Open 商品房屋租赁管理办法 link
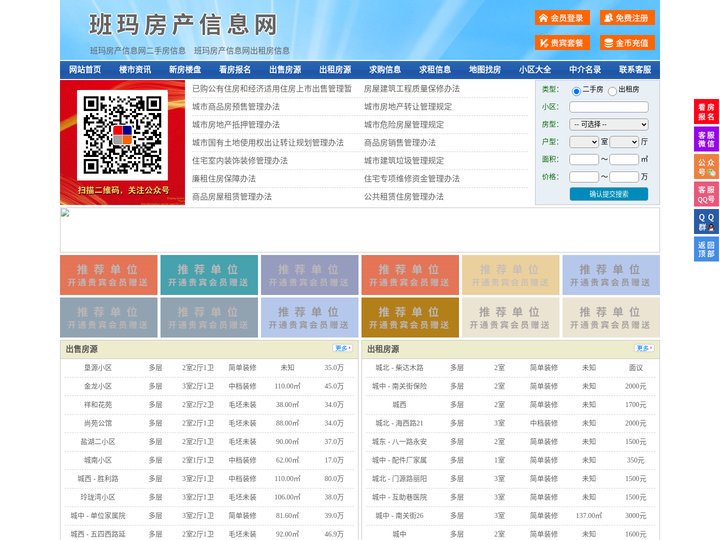The image size is (720, 540). click(x=231, y=197)
